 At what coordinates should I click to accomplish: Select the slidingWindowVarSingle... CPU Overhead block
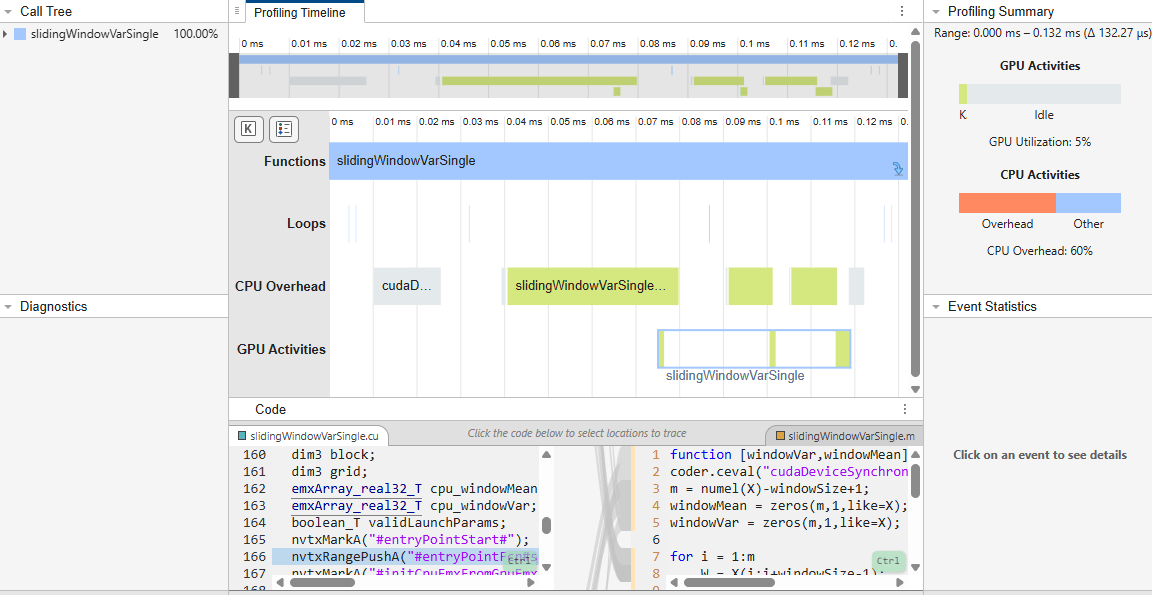[x=593, y=286]
